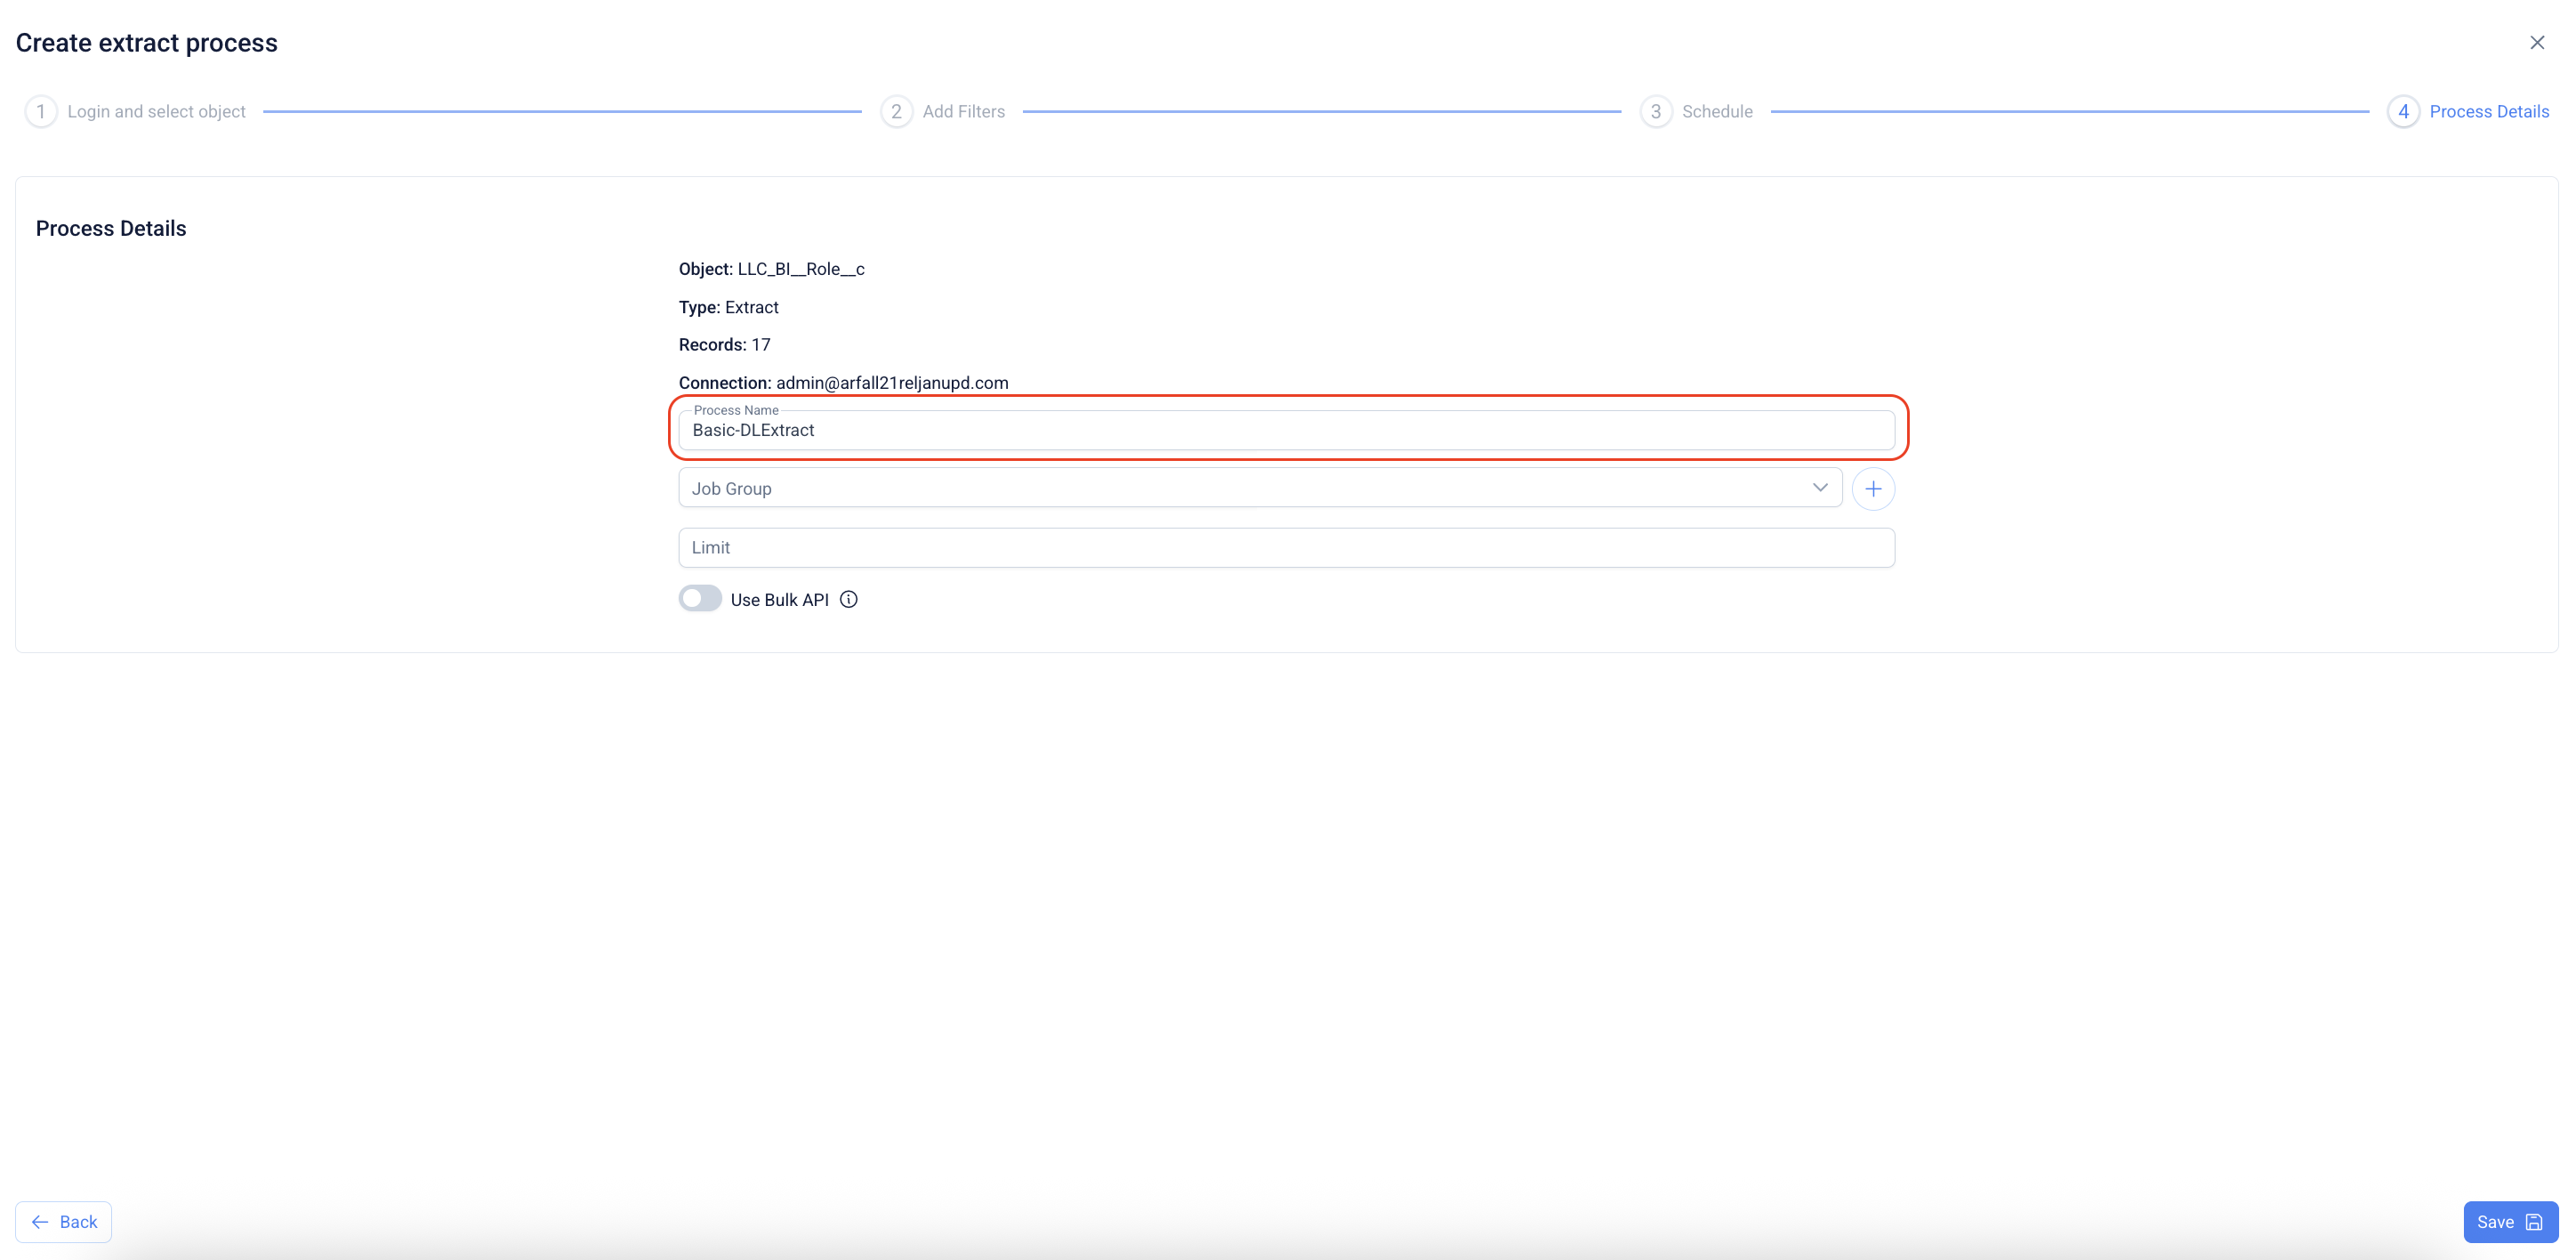The image size is (2576, 1260).
Task: Click the floppy disk icon on Save
Action: tap(2533, 1222)
